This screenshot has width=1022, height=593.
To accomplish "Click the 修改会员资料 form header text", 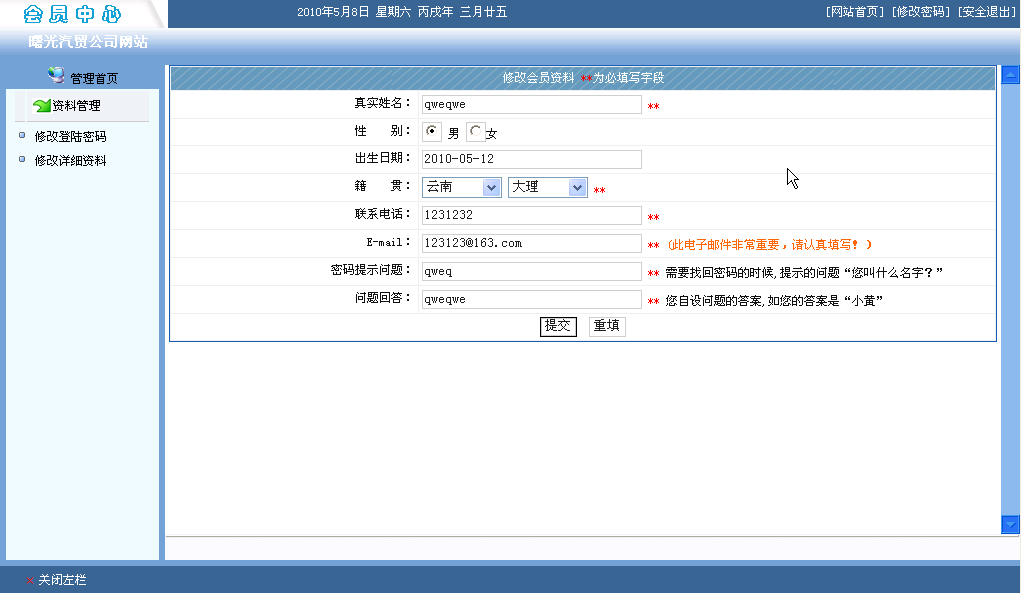I will 538,78.
